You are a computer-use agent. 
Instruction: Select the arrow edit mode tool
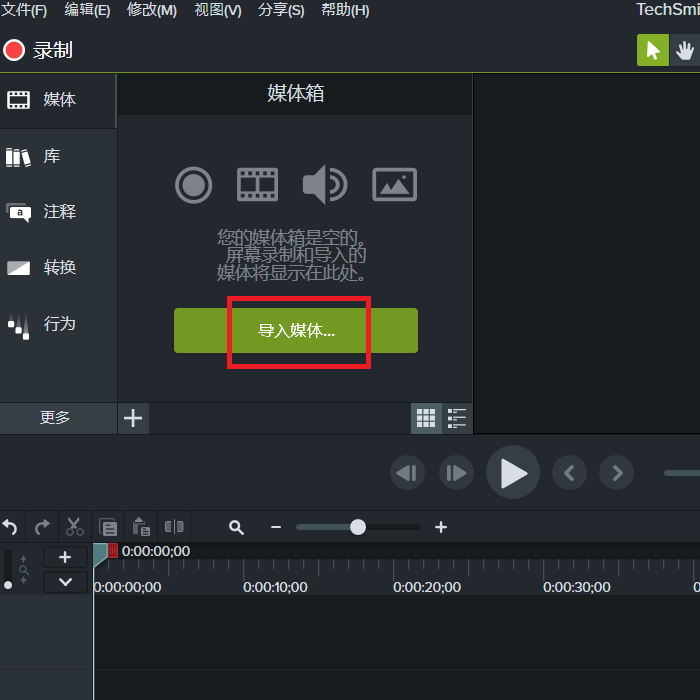tap(653, 50)
